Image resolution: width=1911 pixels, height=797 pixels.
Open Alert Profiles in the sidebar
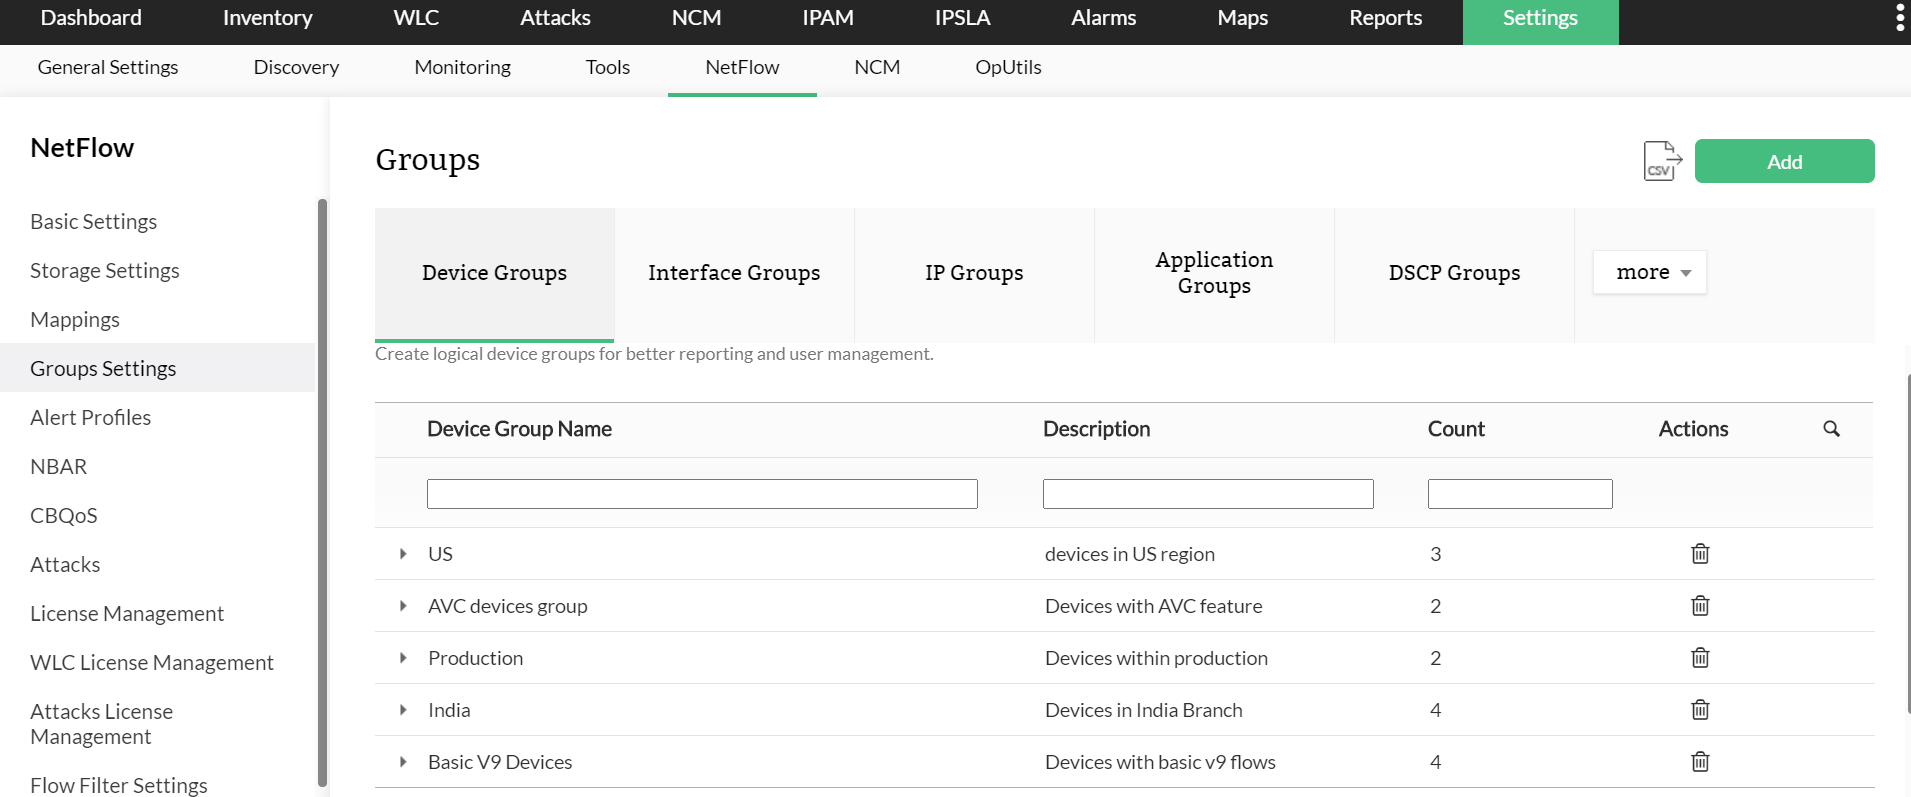coord(91,418)
